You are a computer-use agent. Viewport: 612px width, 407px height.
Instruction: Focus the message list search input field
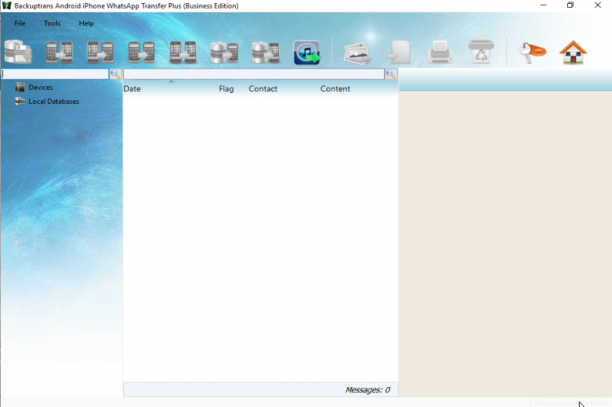[x=254, y=74]
